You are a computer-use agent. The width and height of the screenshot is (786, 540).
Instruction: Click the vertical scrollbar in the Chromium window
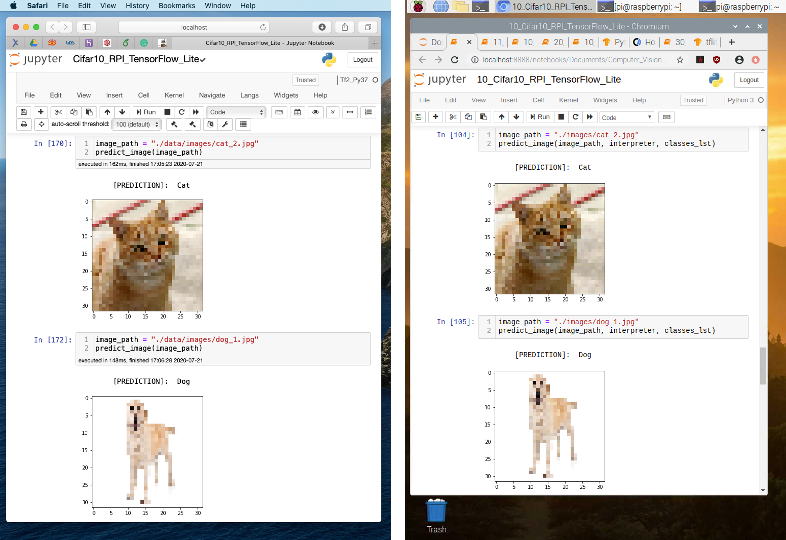coord(763,365)
